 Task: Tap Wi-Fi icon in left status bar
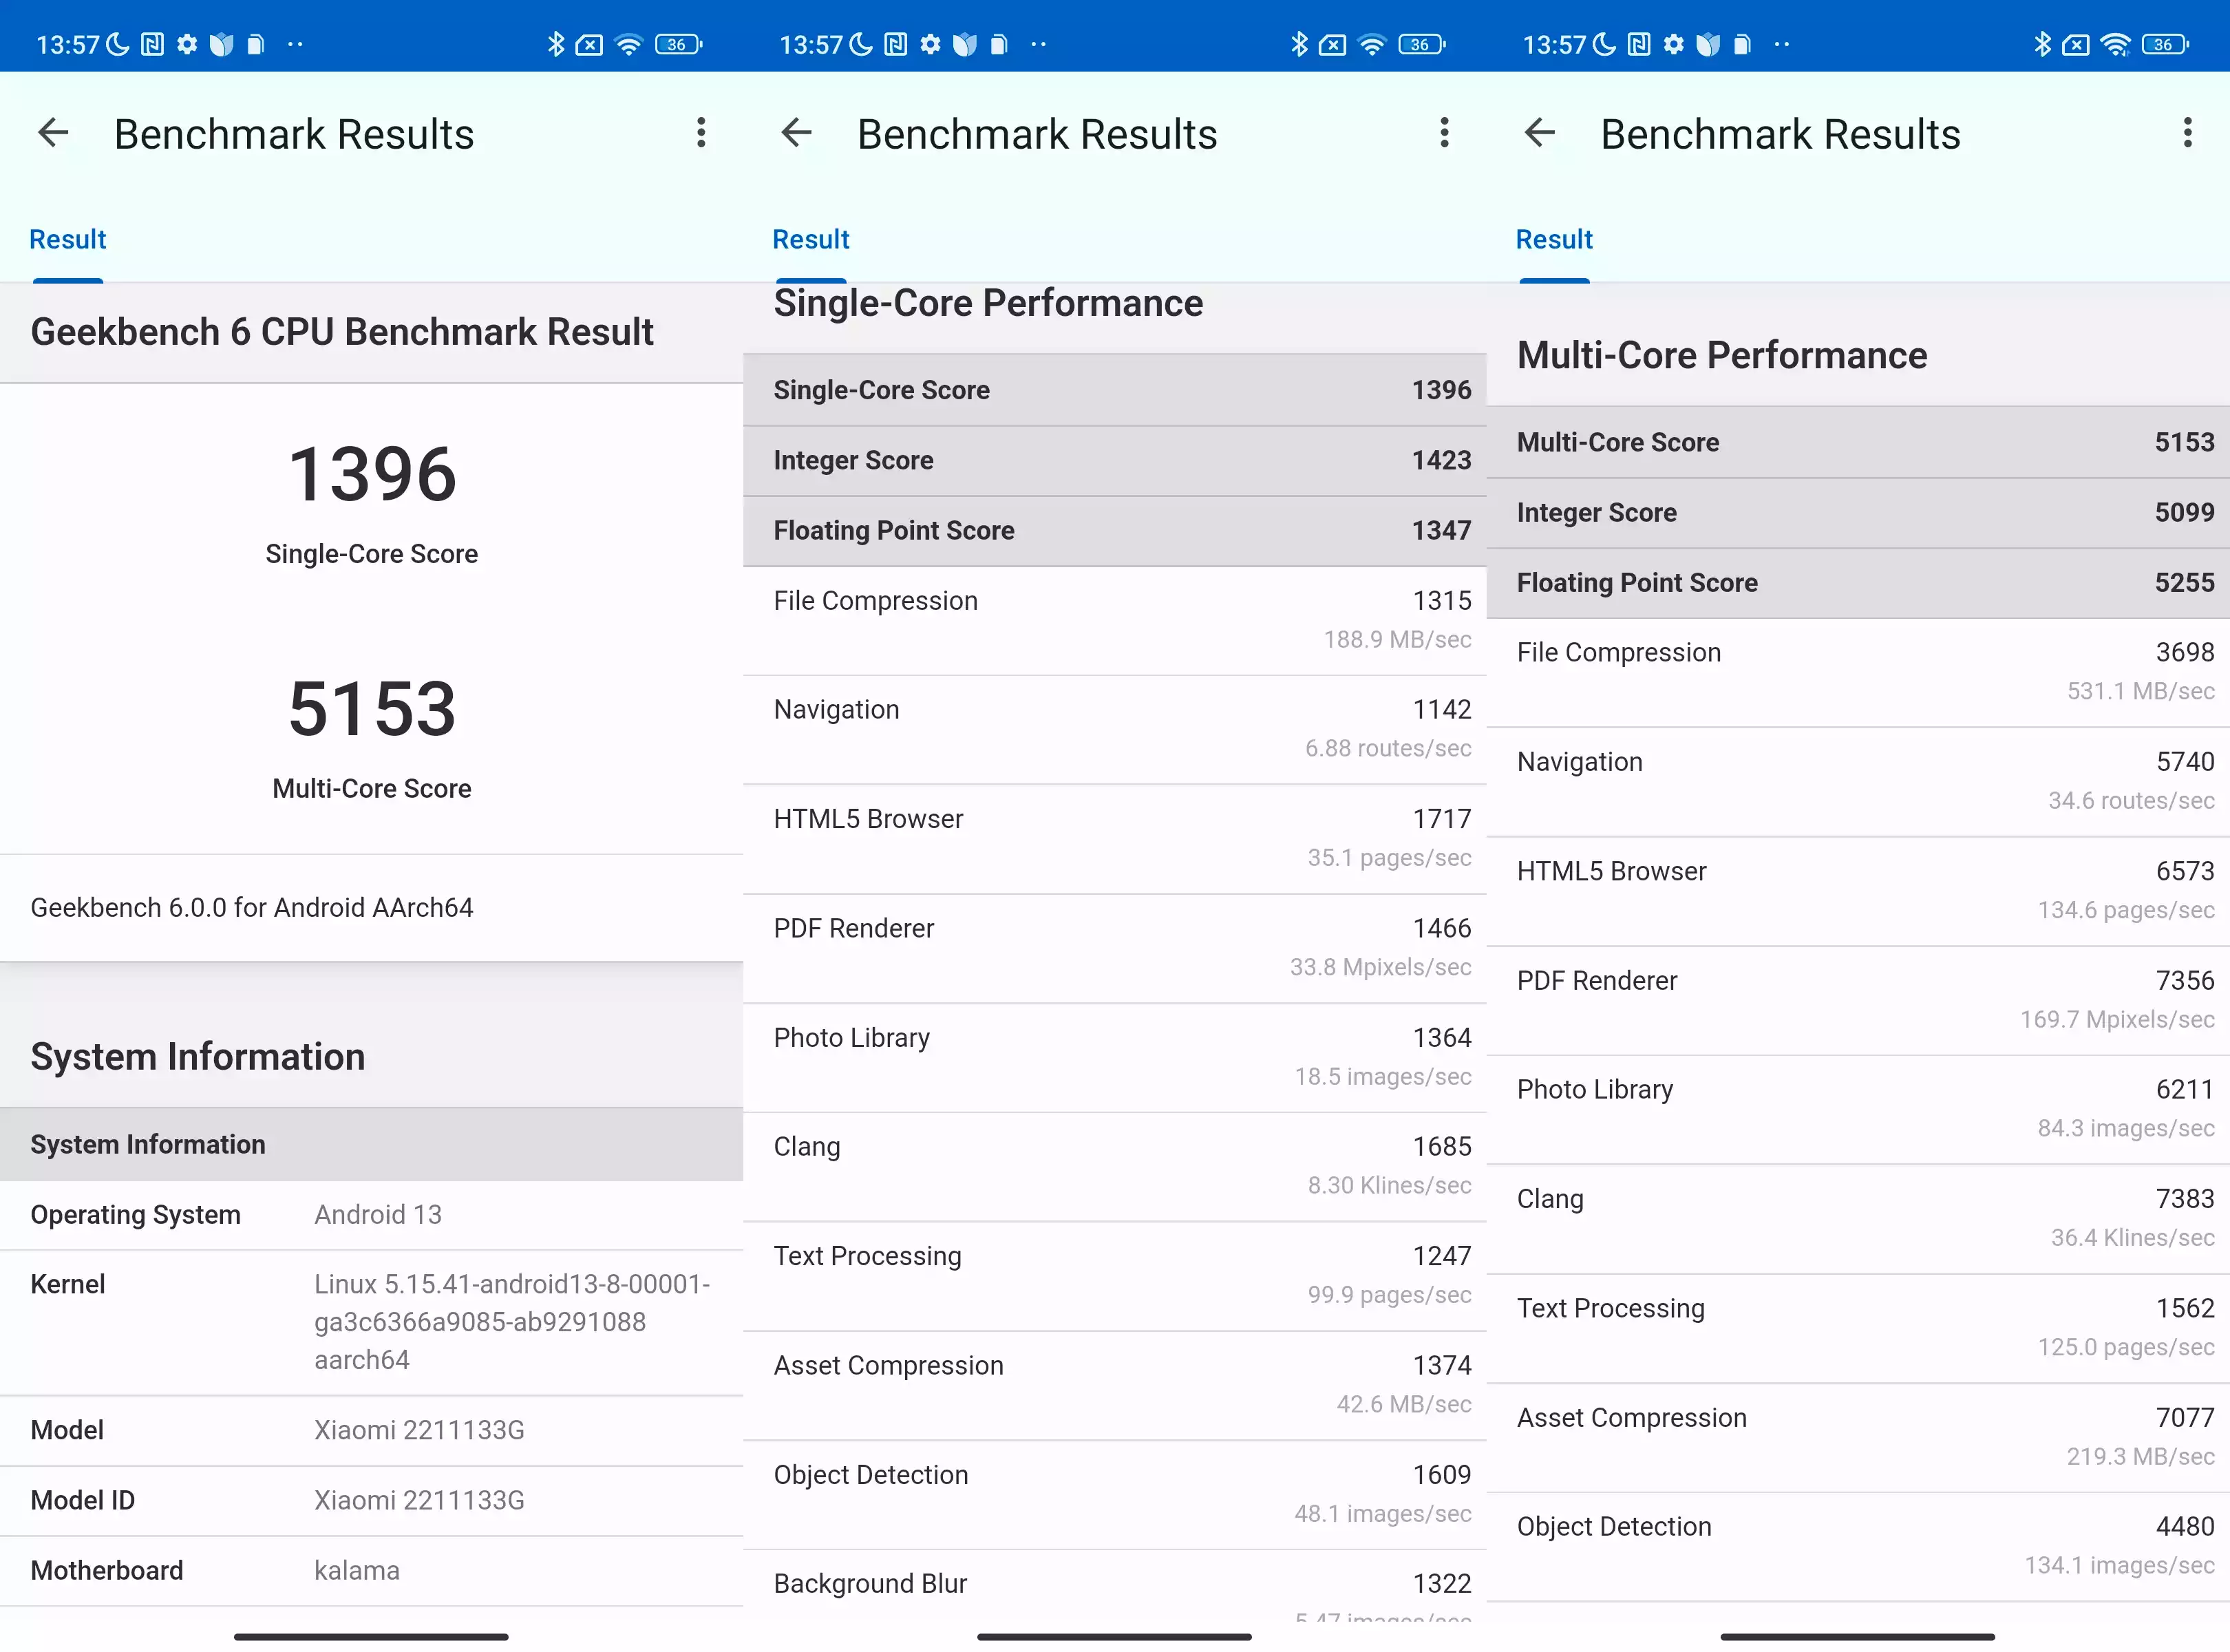pos(628,44)
